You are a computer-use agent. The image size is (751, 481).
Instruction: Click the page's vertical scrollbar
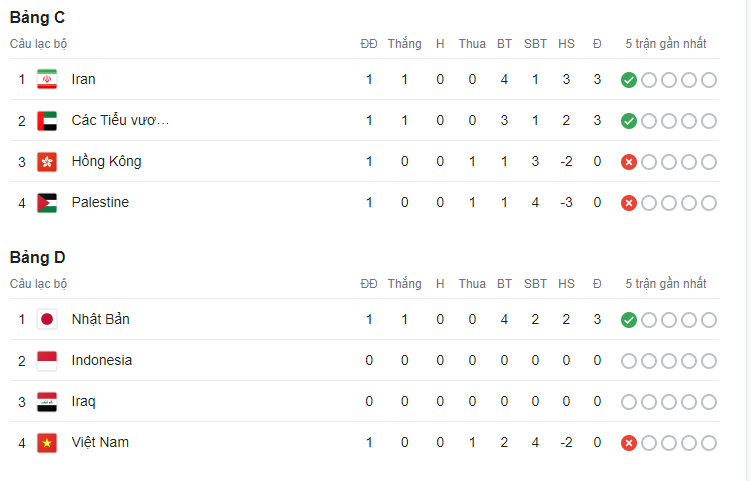748,240
